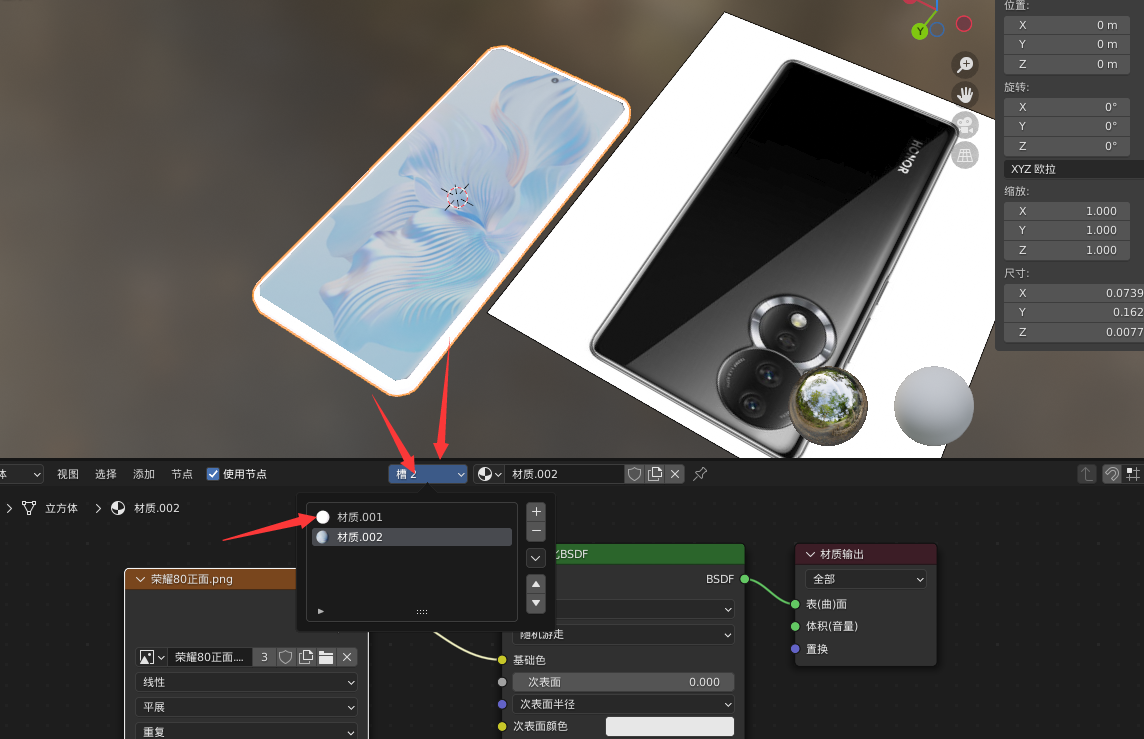The image size is (1144, 739).
Task: Click the viewport zoom magnifier icon
Action: [965, 64]
